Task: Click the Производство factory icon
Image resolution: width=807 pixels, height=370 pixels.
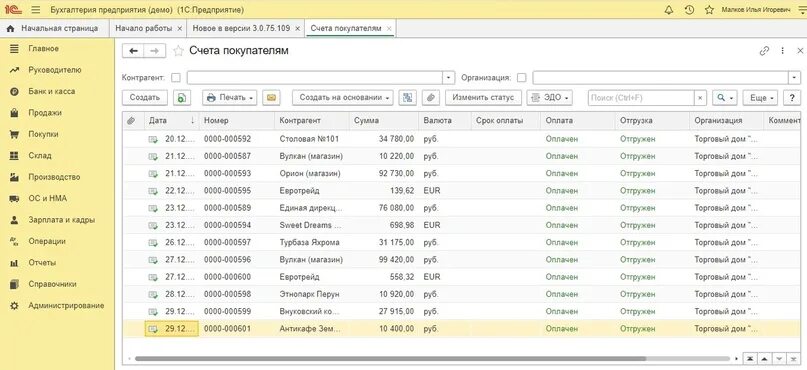Action: click(14, 177)
